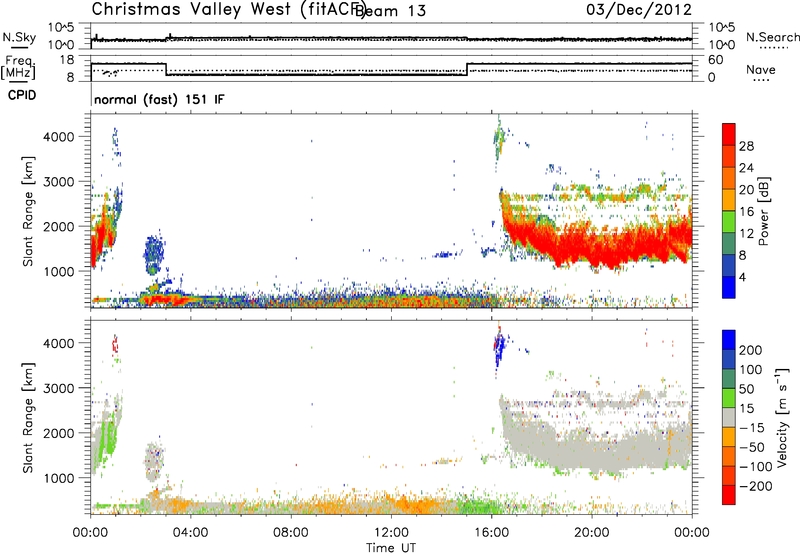Click the '-15' tick on the Velocity scale
The width and height of the screenshot is (800, 554).
pyautogui.click(x=752, y=428)
